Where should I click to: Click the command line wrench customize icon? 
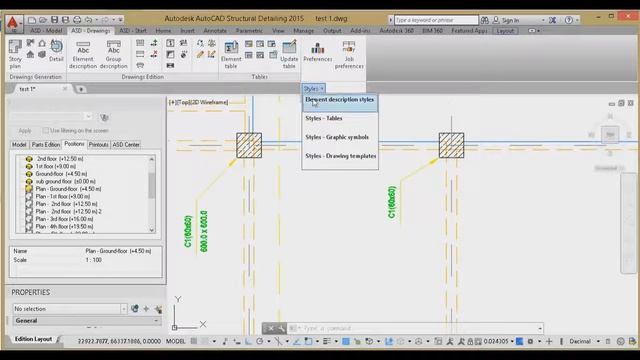(281, 328)
